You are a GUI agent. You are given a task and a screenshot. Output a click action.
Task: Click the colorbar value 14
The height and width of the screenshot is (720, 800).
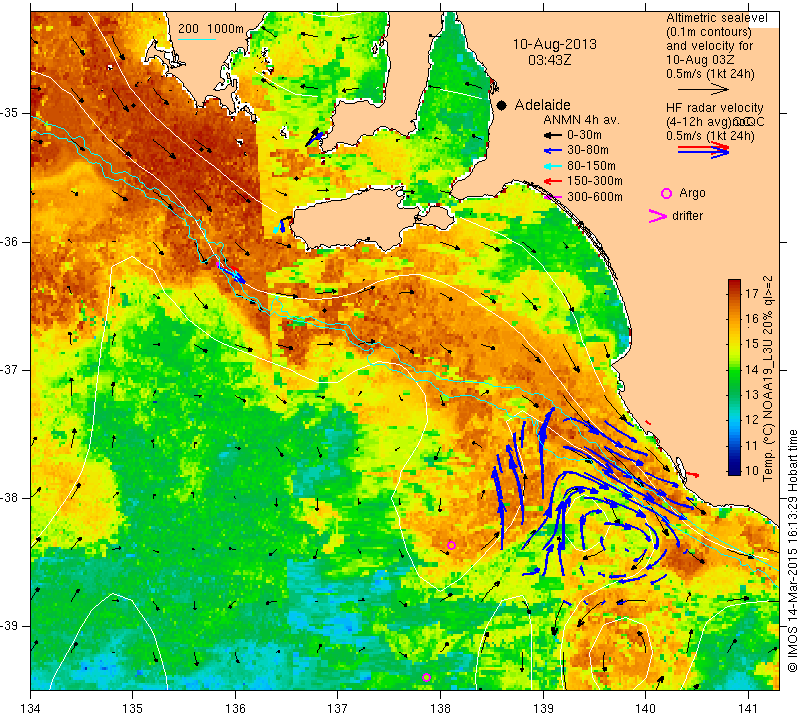click(752, 369)
